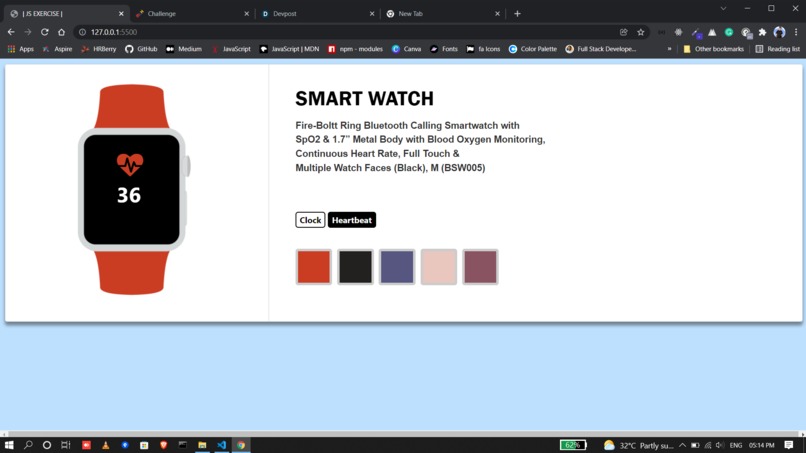Open the Windows Start menu

9,445
